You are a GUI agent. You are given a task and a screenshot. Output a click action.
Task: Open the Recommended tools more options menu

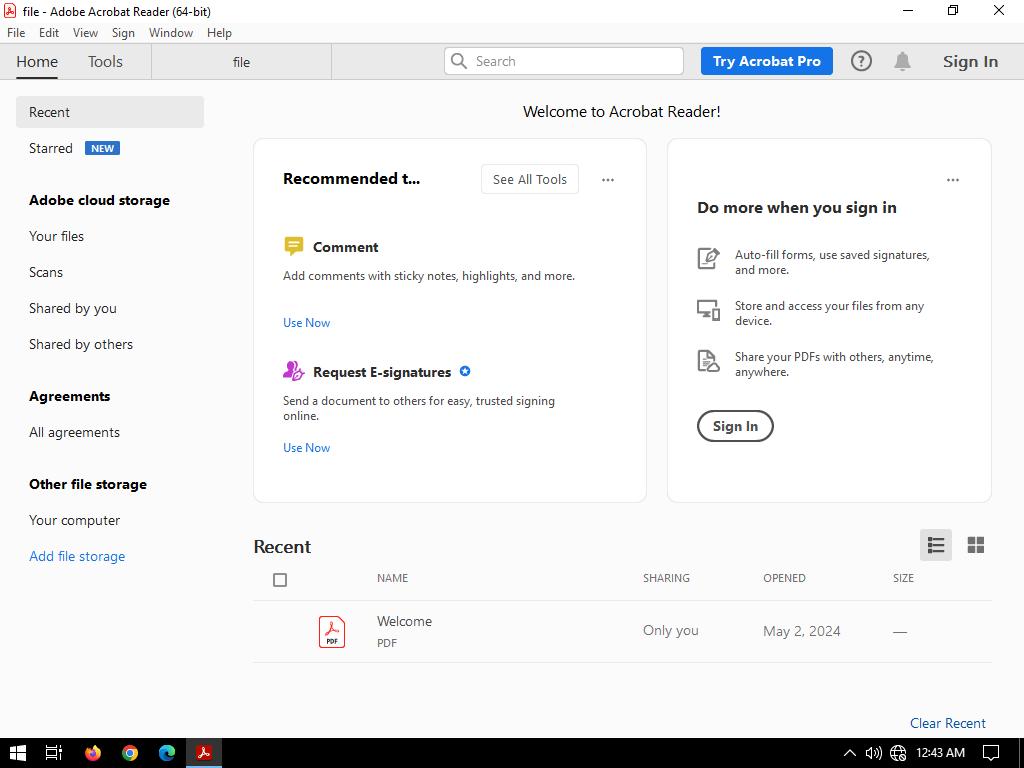point(607,180)
